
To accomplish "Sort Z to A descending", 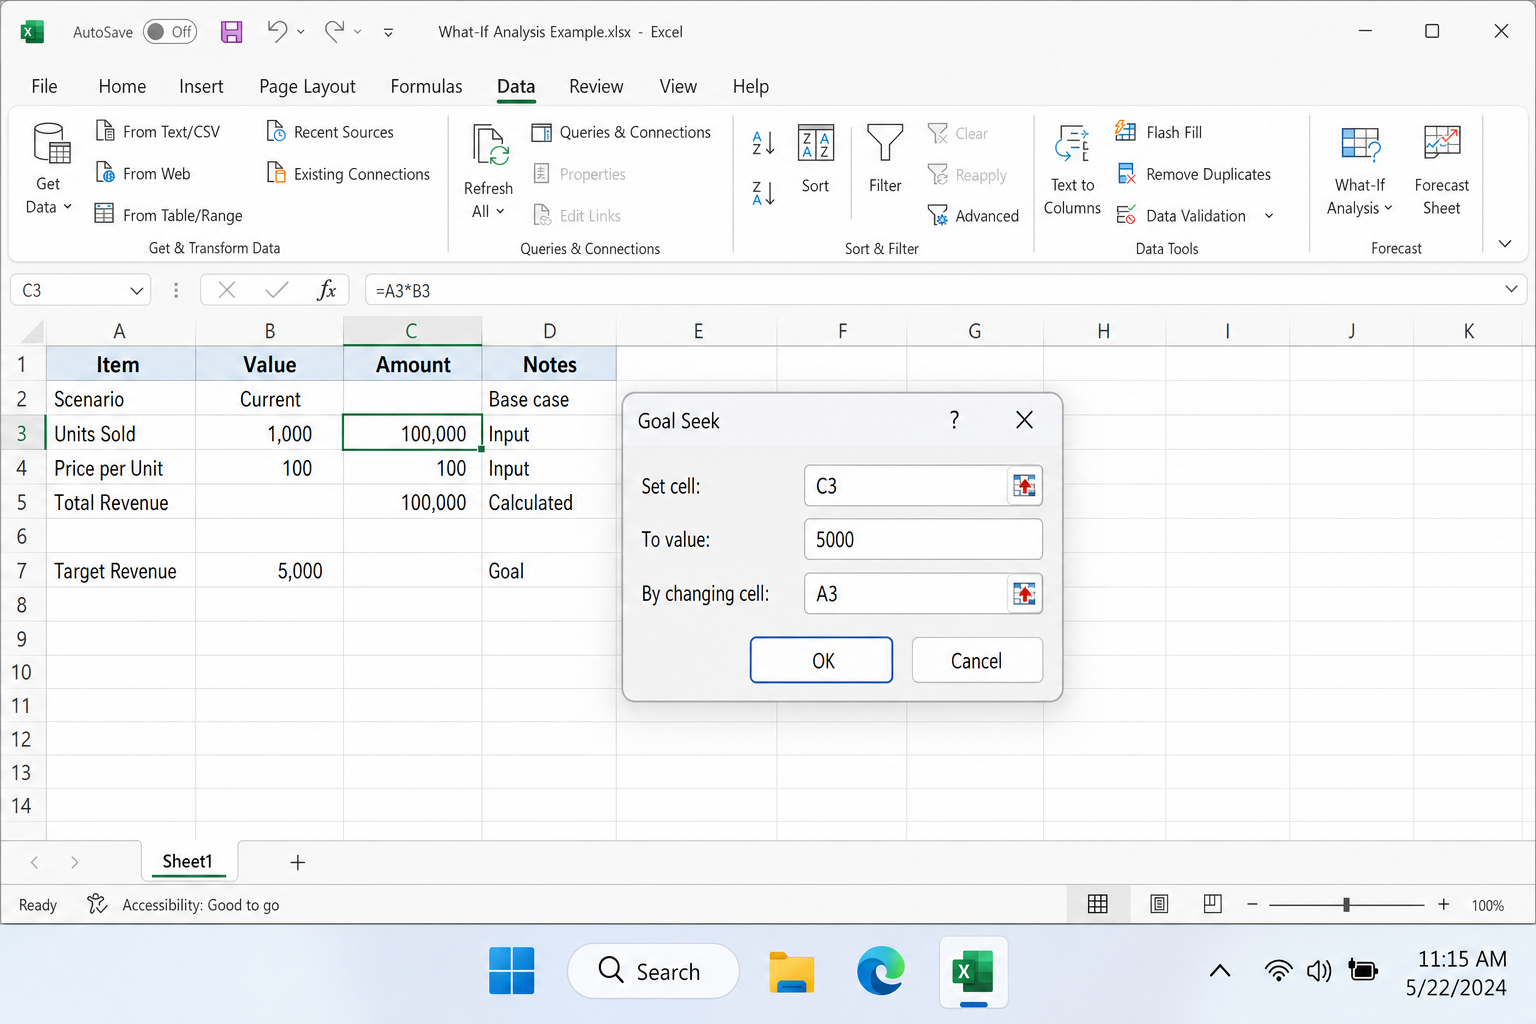I will pos(763,193).
